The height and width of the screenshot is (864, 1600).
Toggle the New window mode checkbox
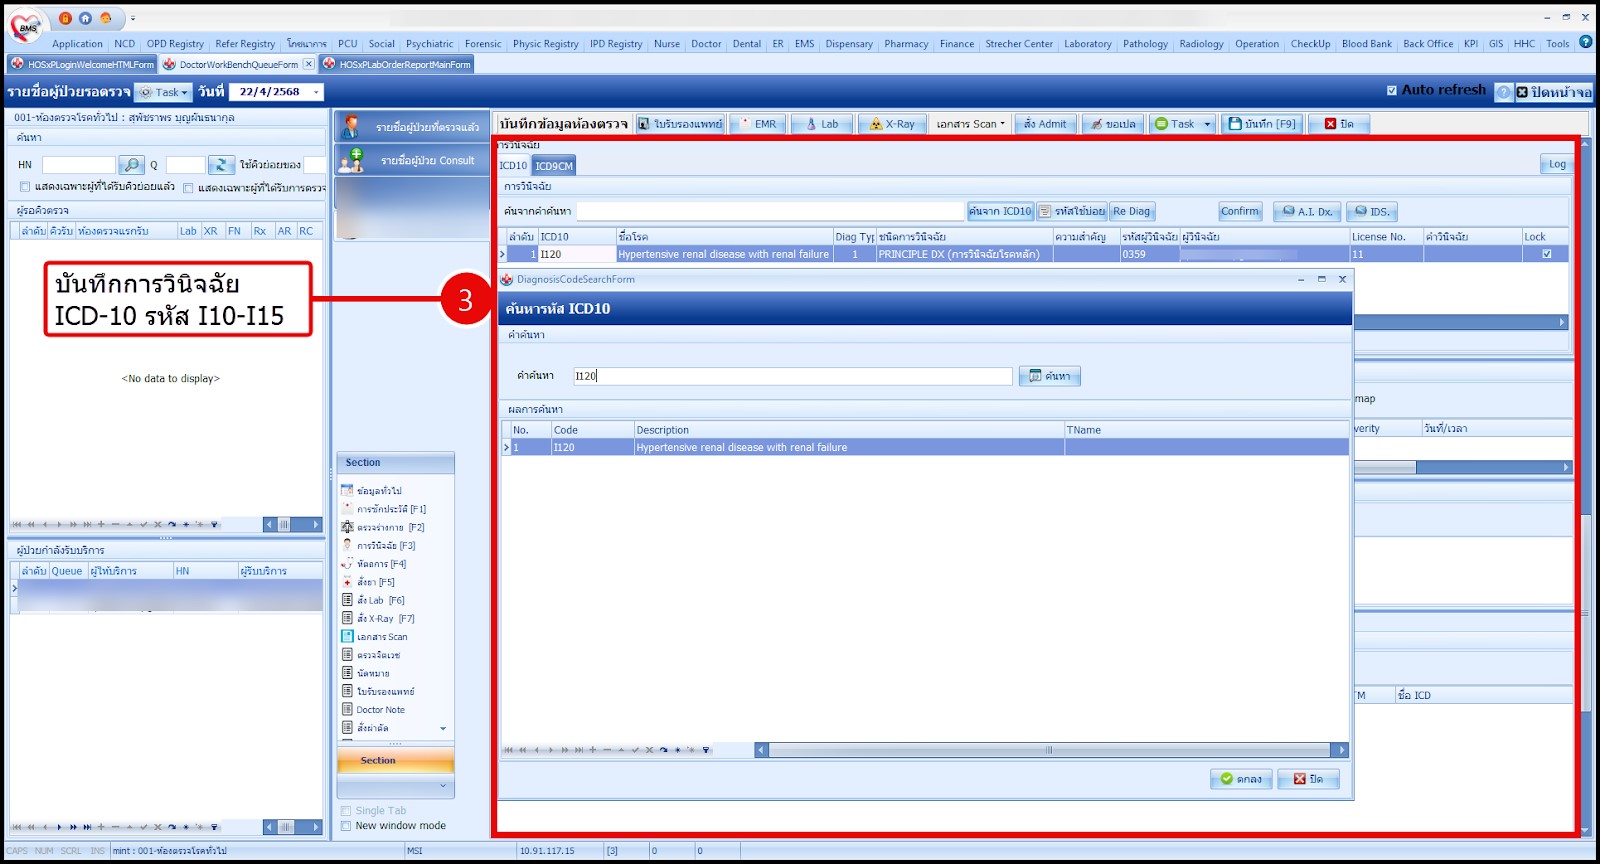click(x=346, y=826)
